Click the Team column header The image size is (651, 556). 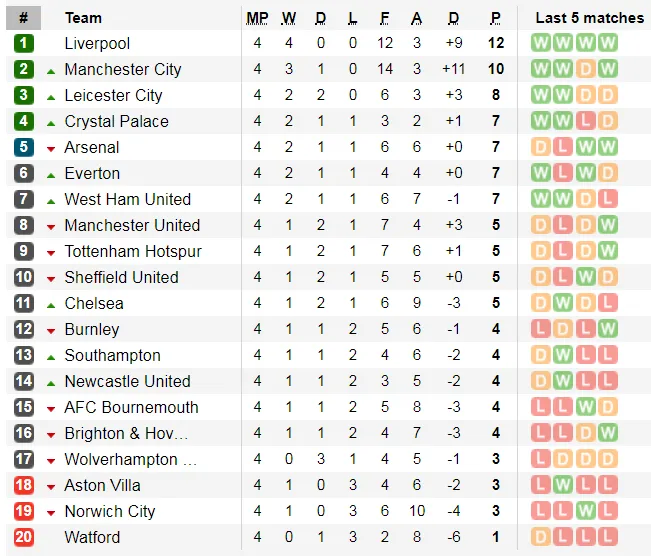(83, 18)
